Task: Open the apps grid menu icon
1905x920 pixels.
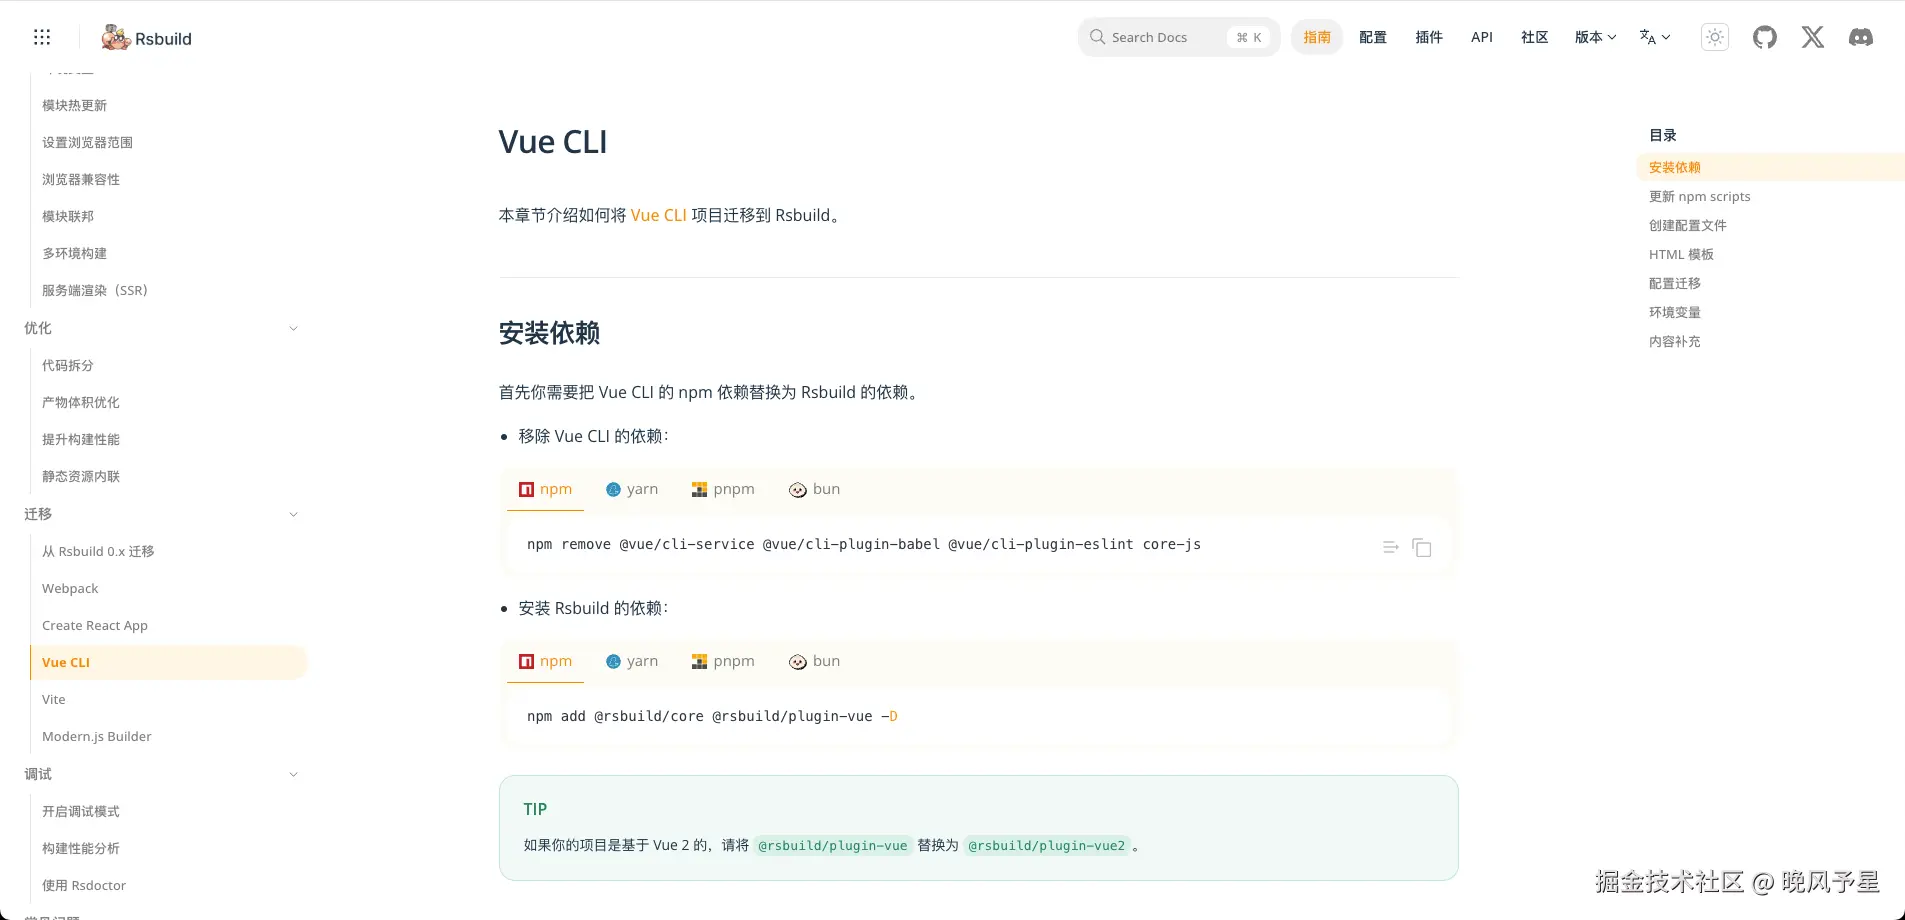Action: click(x=42, y=37)
